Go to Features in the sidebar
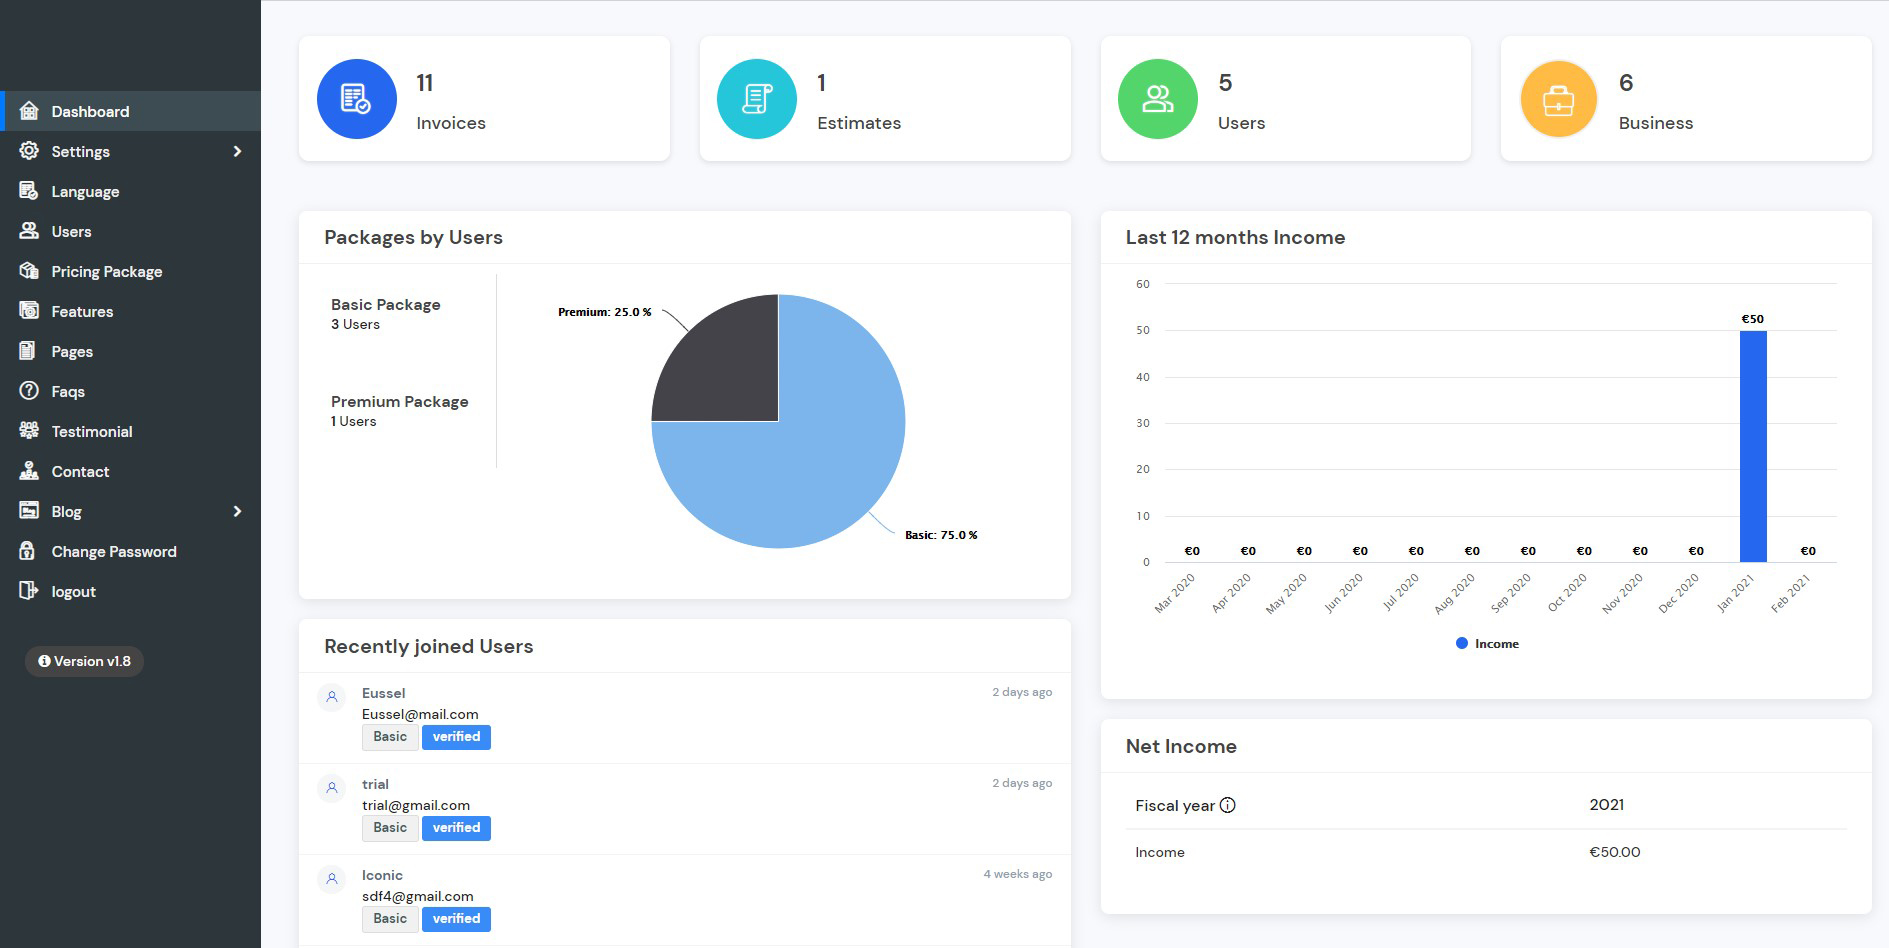 [82, 311]
